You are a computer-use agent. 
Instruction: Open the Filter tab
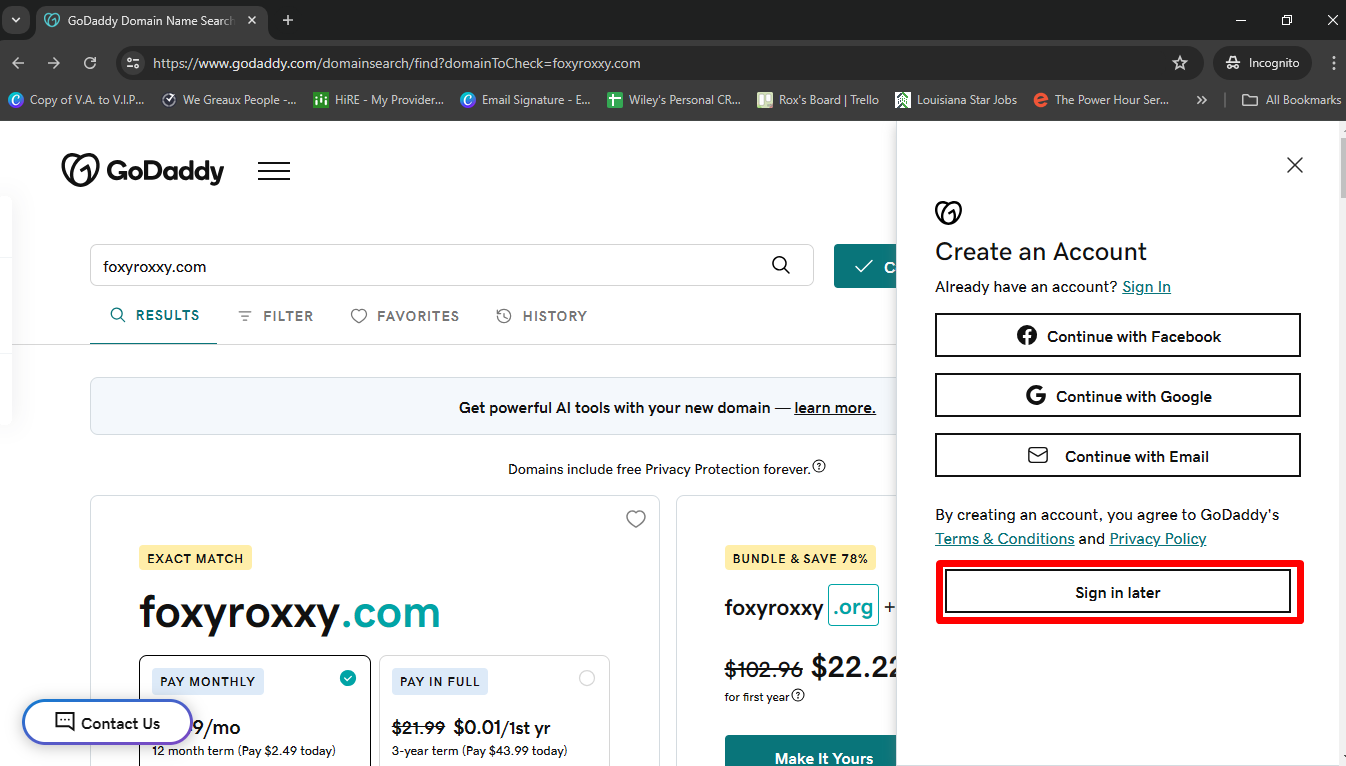click(x=275, y=316)
